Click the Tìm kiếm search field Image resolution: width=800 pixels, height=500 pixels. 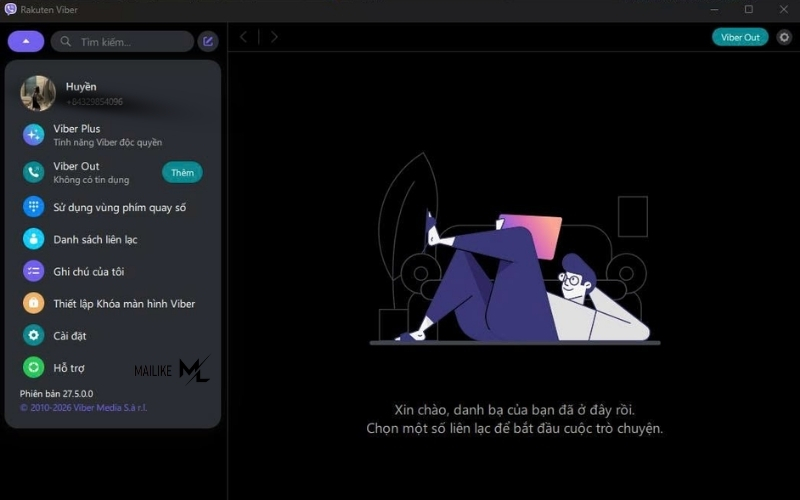coord(122,41)
